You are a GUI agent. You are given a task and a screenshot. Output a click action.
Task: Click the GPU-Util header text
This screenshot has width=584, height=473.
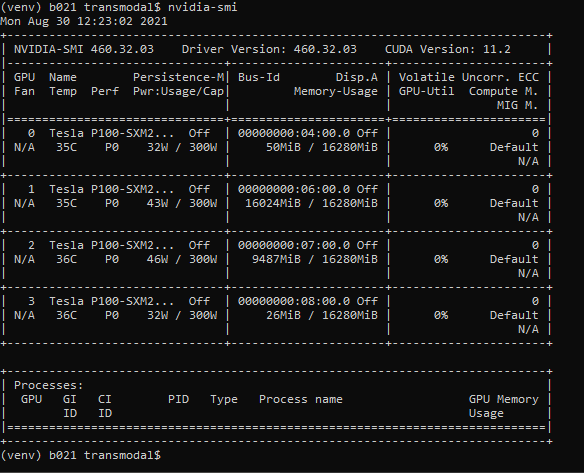426,91
